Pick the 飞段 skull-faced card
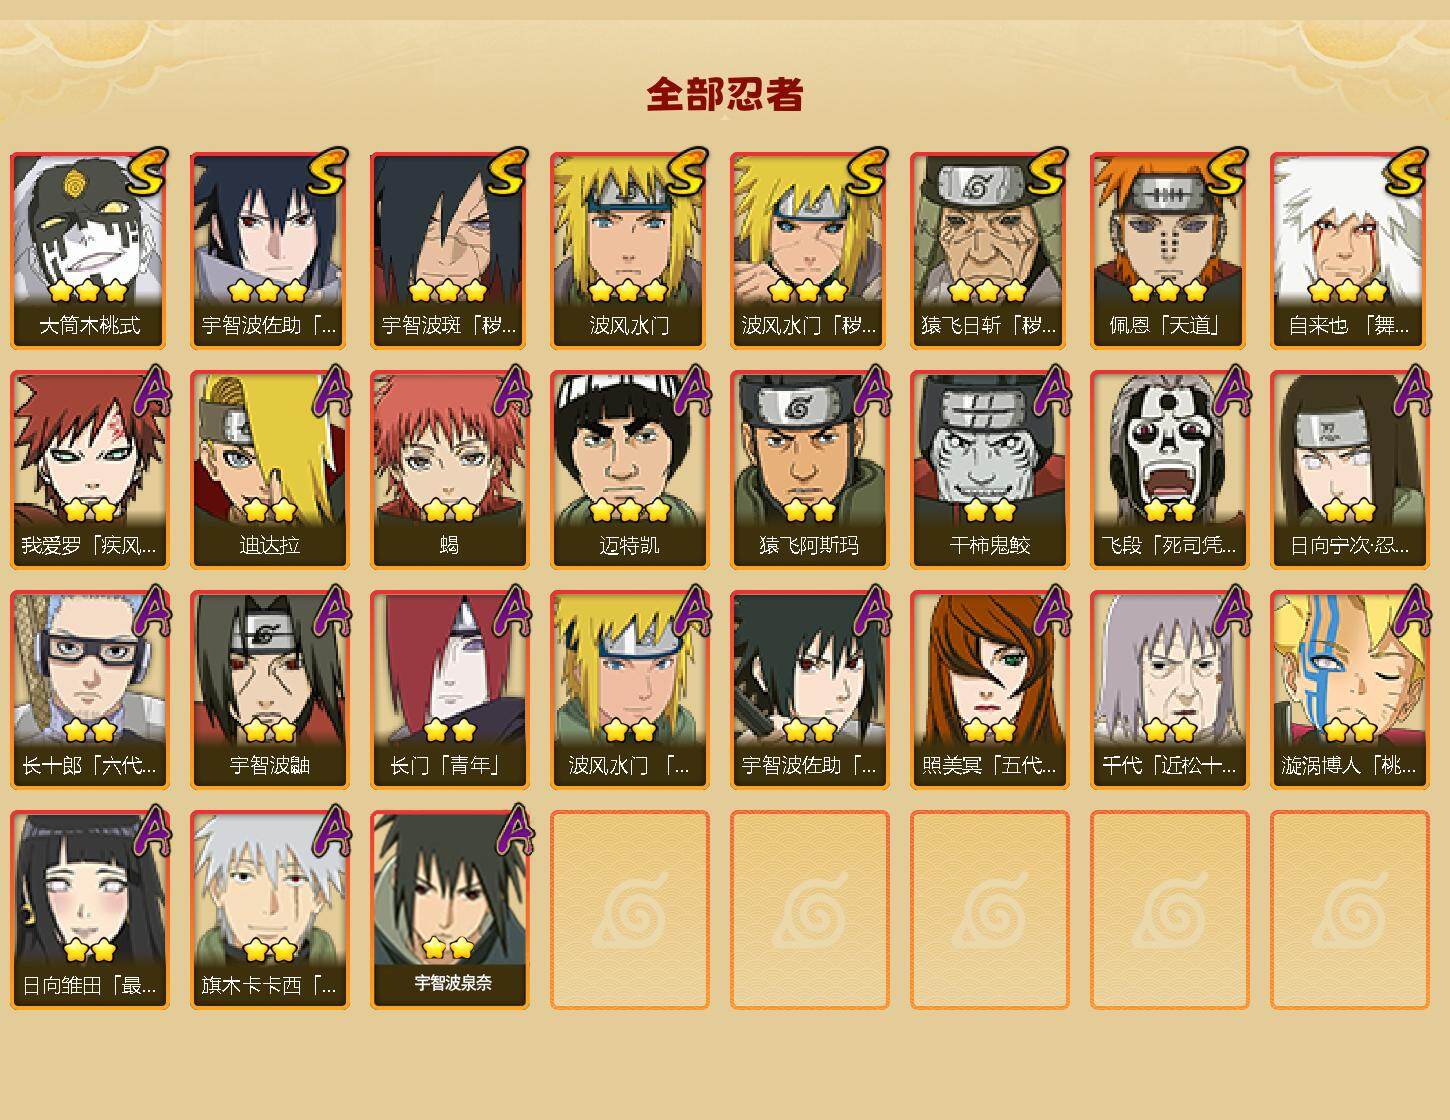The width and height of the screenshot is (1450, 1120). (1169, 470)
